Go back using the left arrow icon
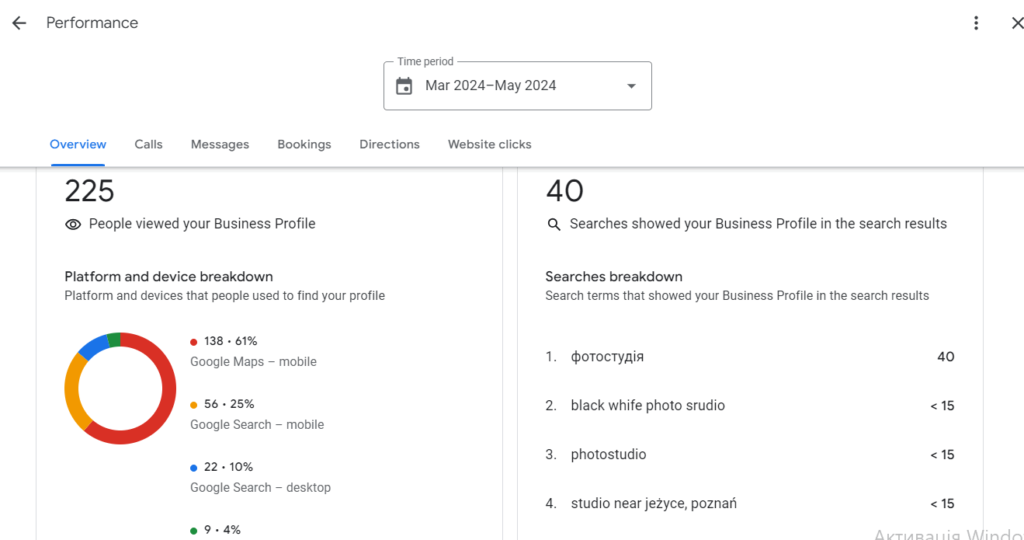This screenshot has width=1024, height=540. [x=19, y=24]
